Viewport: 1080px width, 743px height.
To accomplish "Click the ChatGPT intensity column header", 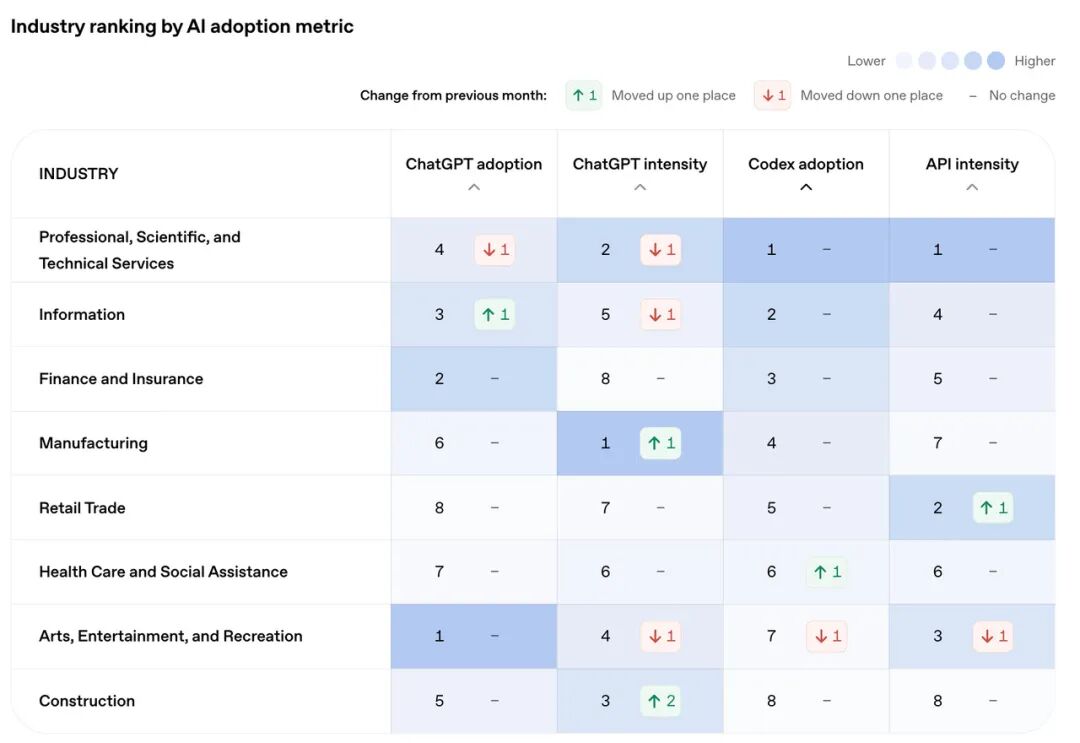I will click(640, 164).
